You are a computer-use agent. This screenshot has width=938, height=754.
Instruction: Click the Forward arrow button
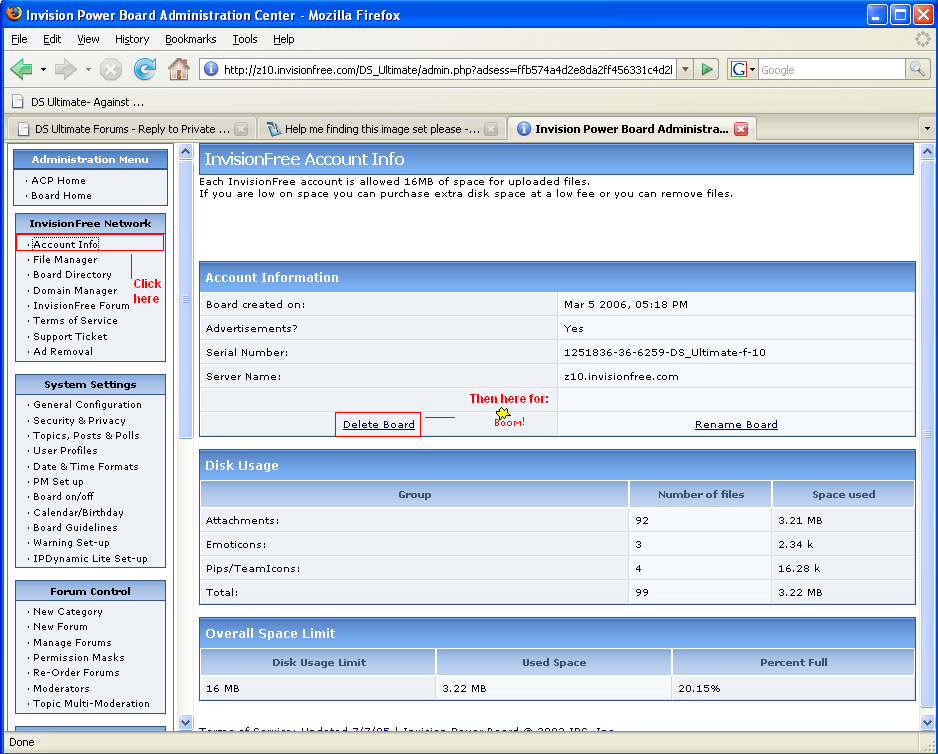click(x=65, y=69)
